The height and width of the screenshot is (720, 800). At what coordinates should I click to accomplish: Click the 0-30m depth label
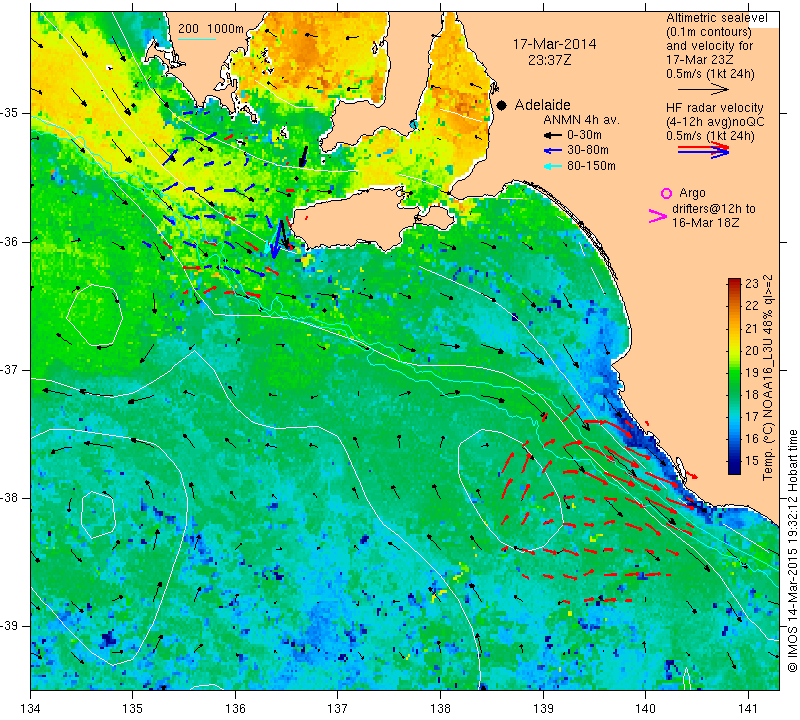[x=584, y=135]
